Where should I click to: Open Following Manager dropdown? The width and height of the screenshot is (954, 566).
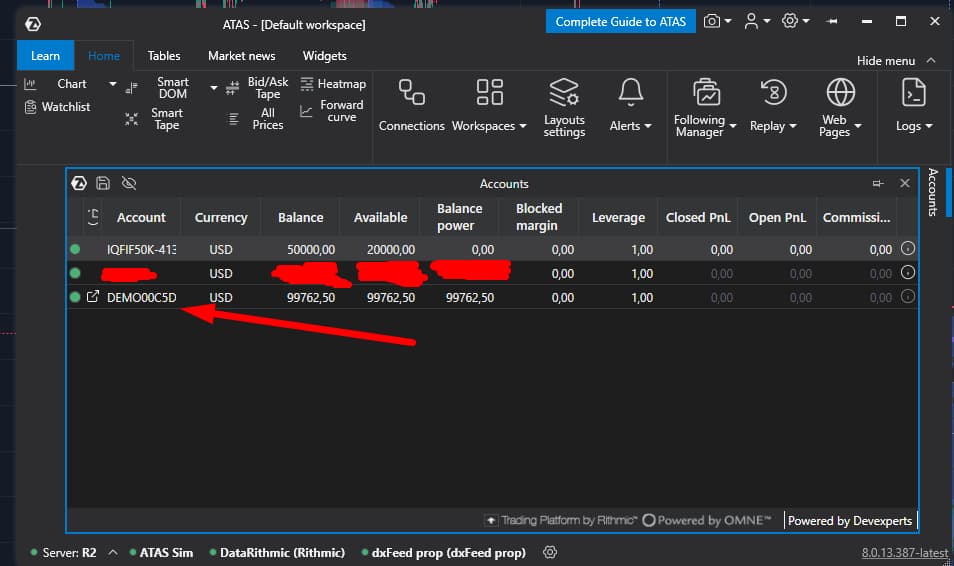click(705, 107)
